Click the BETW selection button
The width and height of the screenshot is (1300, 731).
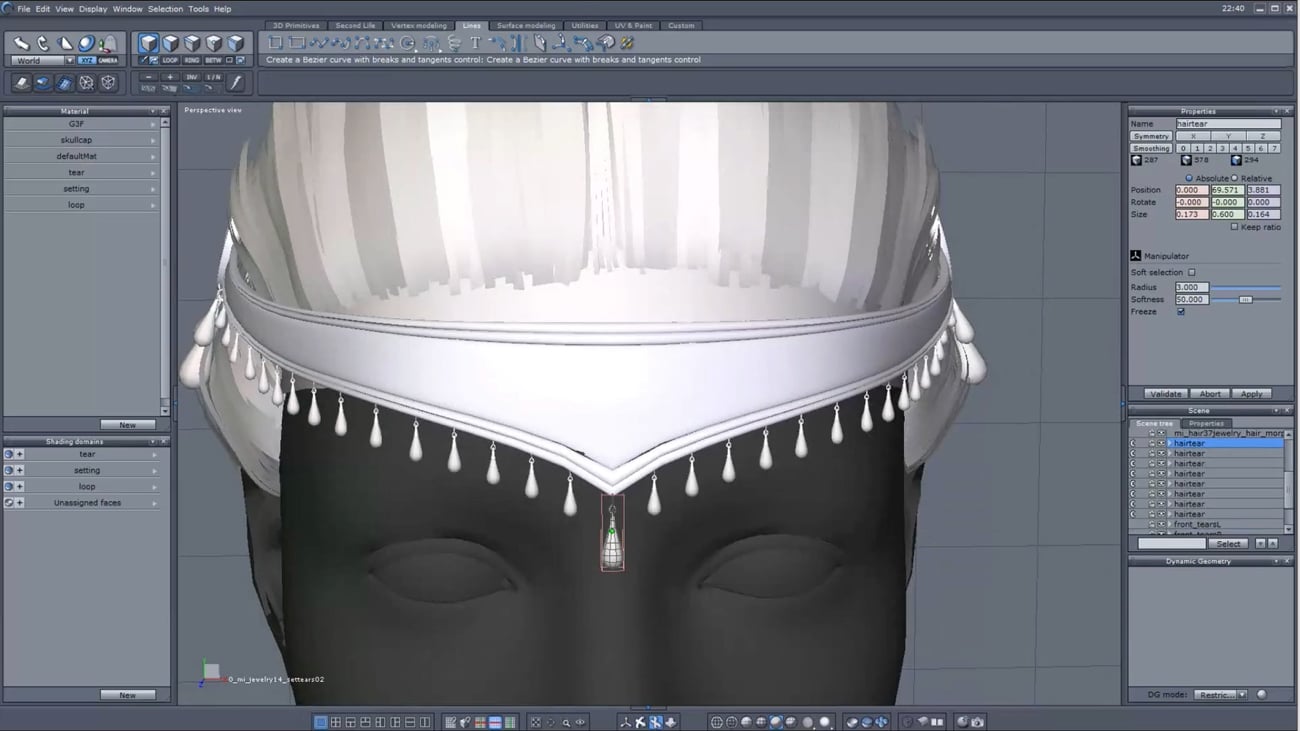[213, 60]
